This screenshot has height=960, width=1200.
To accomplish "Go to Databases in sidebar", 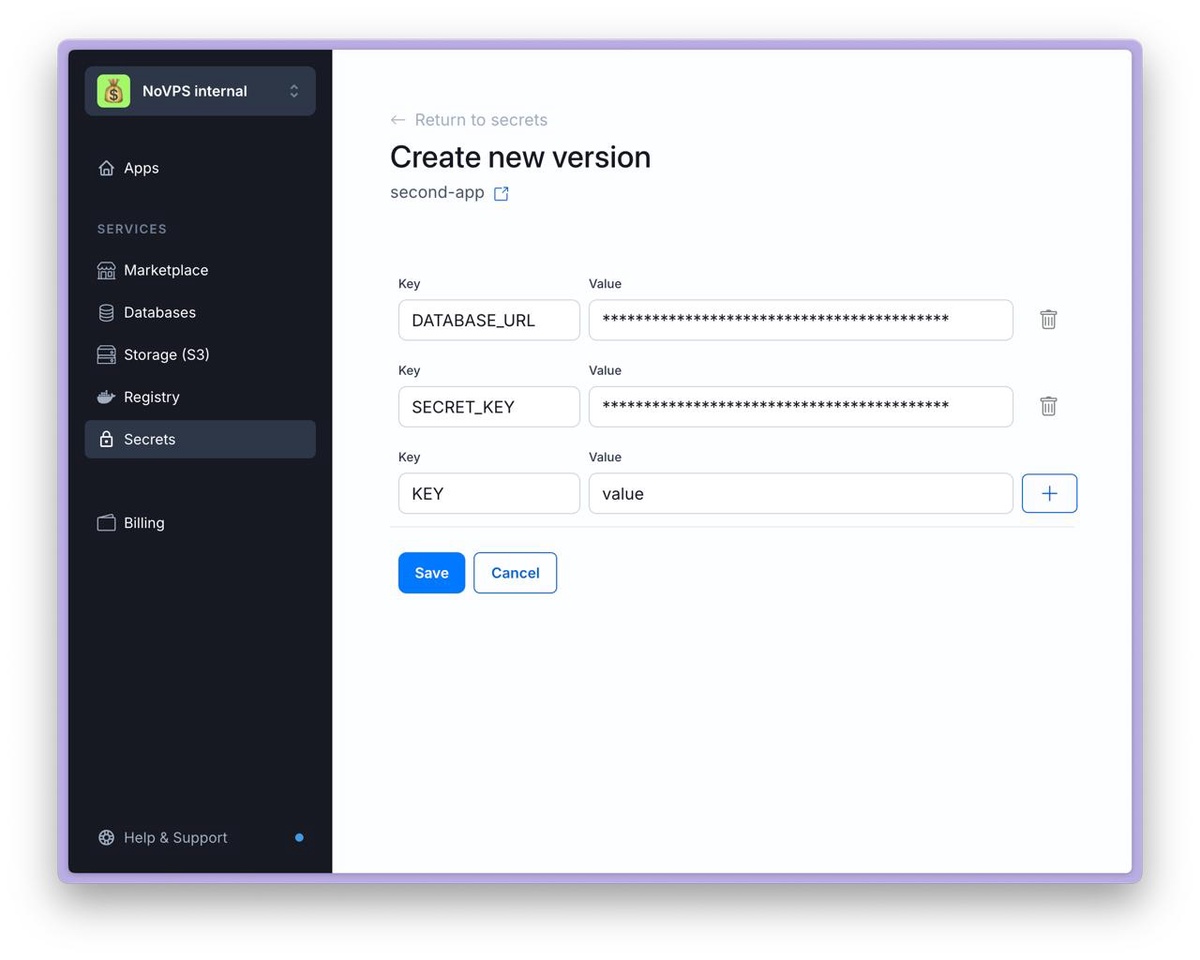I will [159, 312].
